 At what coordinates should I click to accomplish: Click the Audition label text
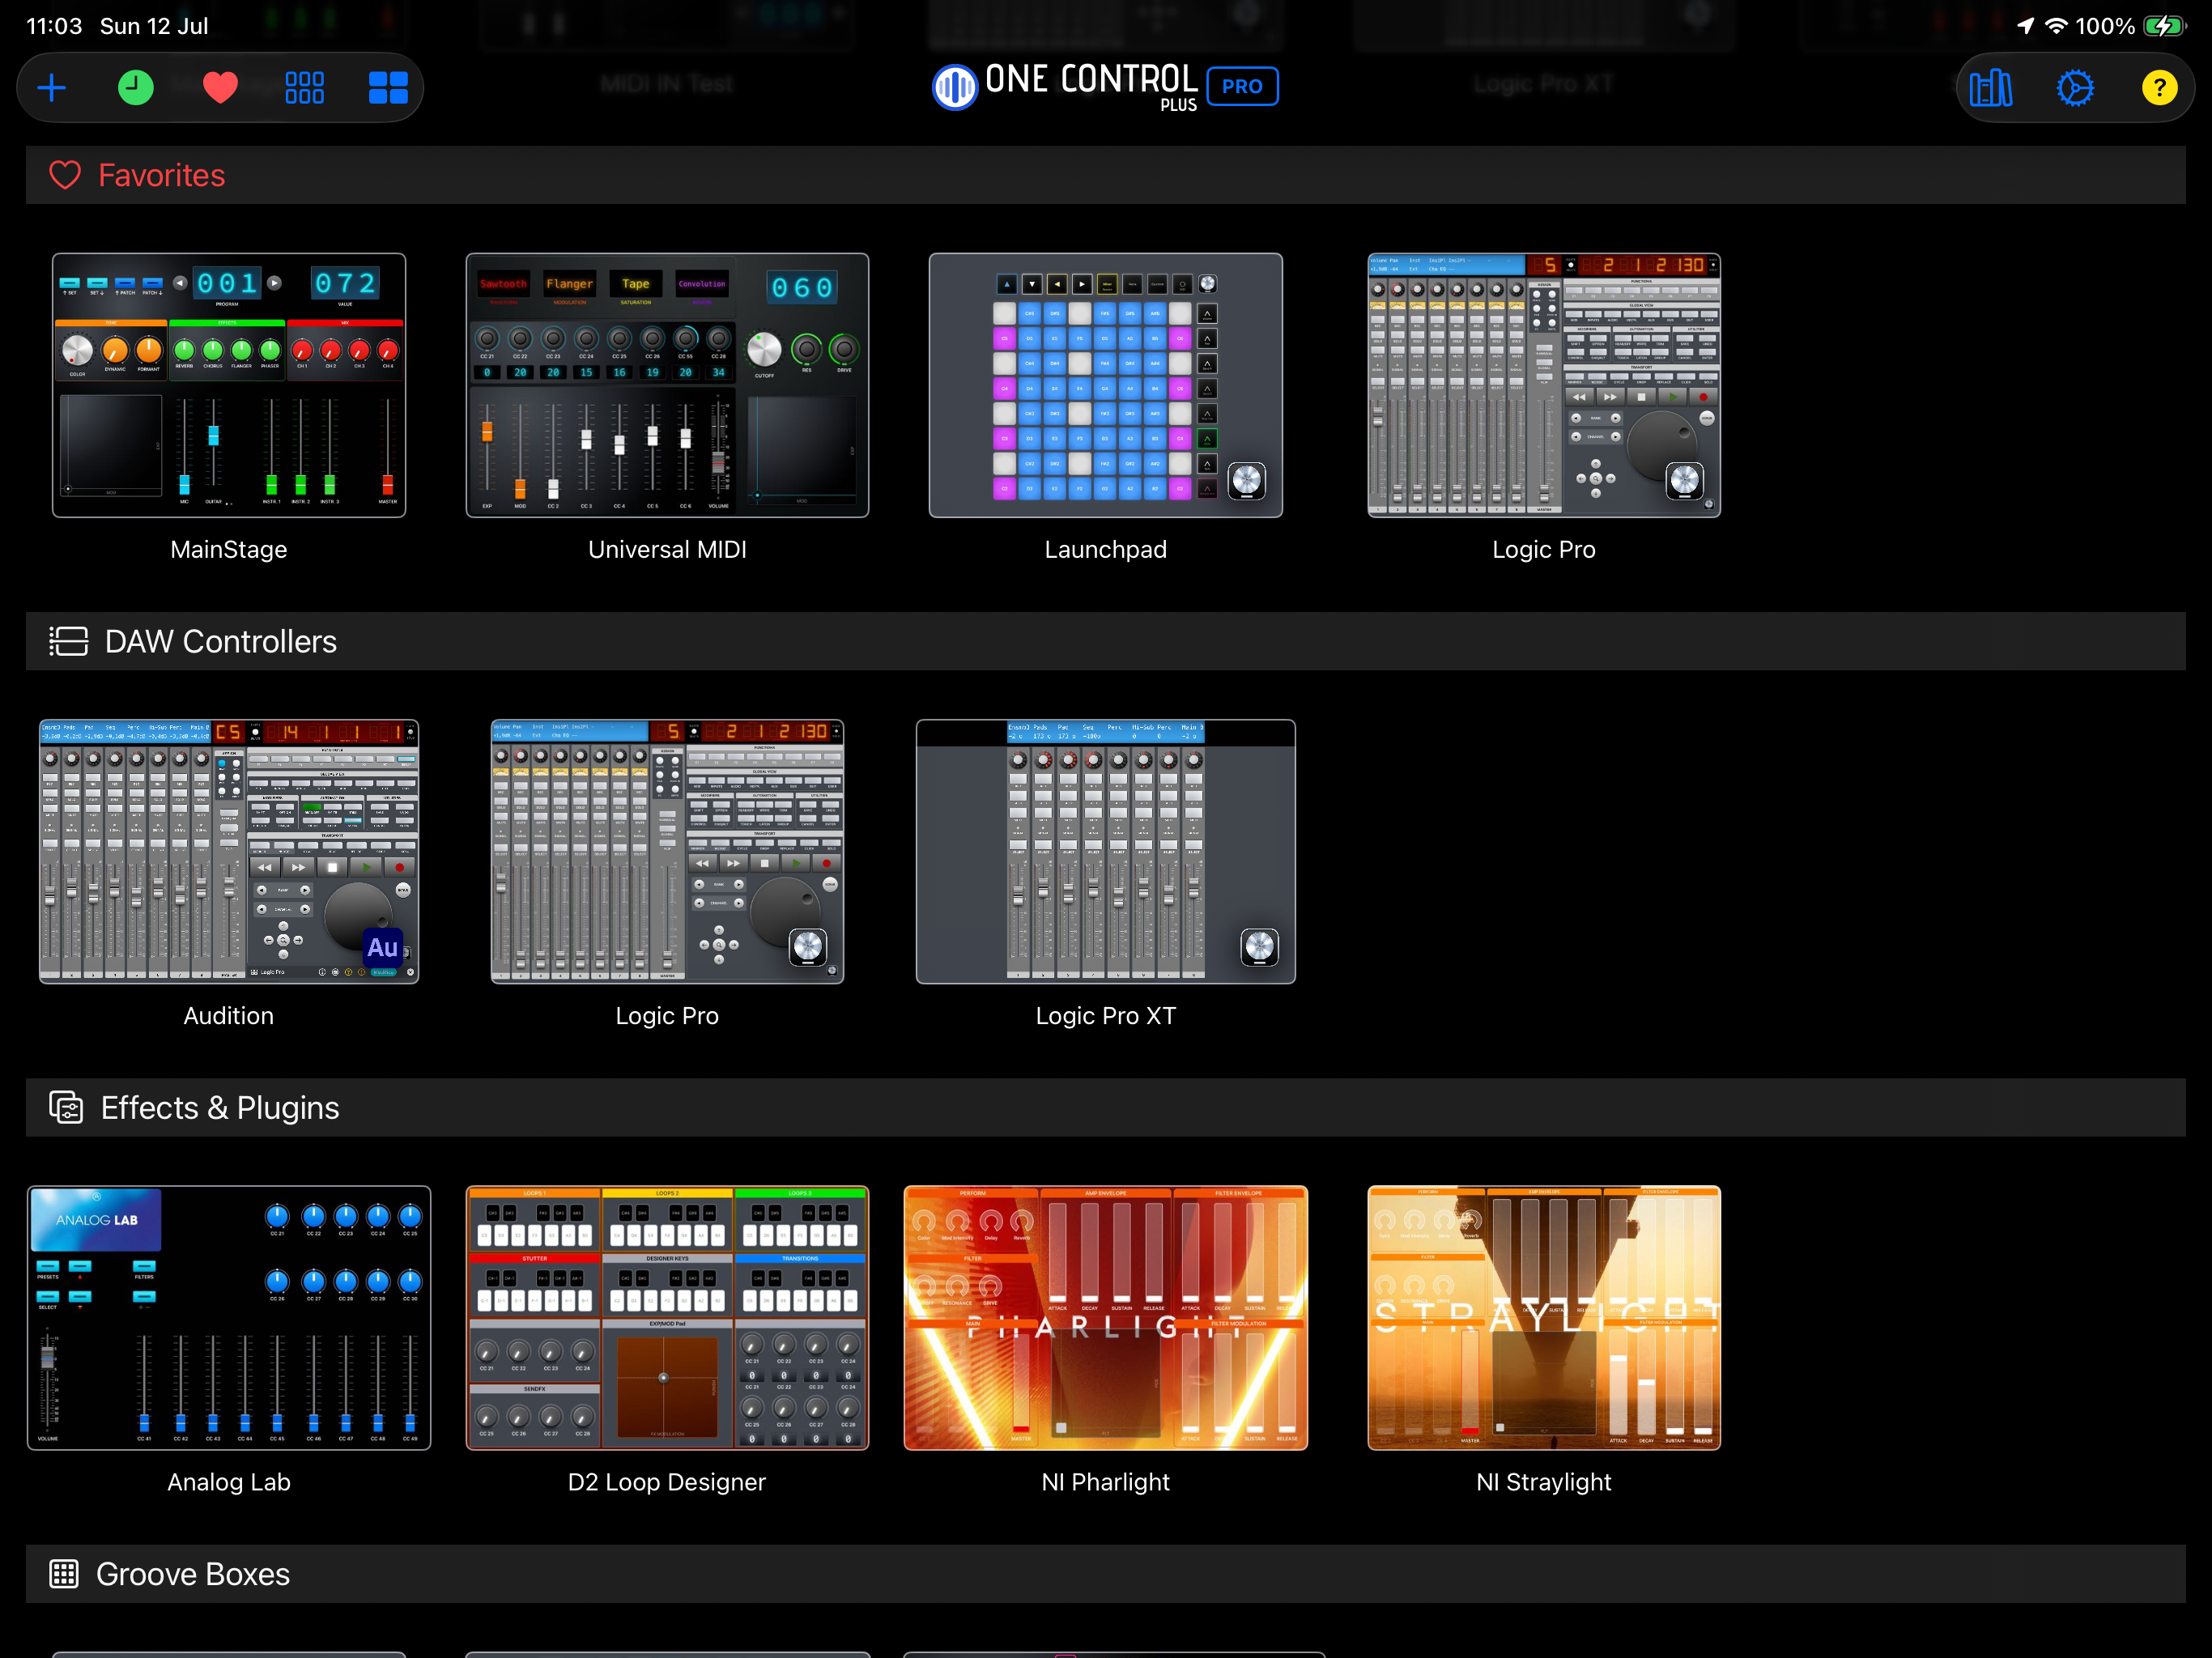pyautogui.click(x=229, y=1015)
